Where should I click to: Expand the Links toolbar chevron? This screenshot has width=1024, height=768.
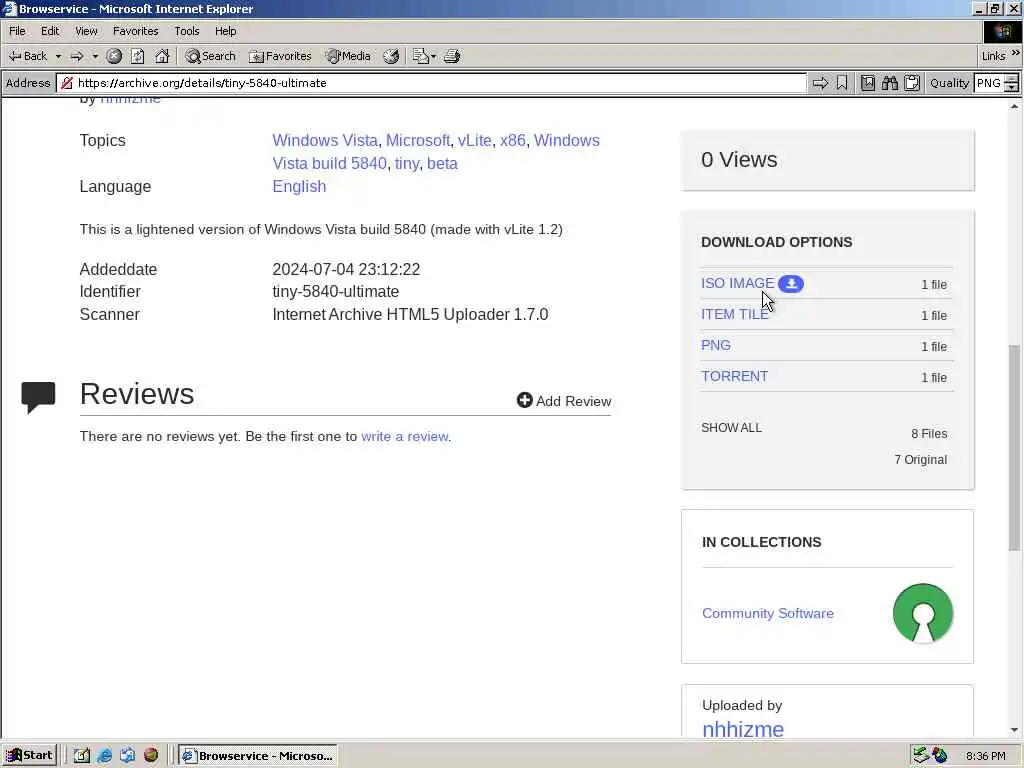coord(1016,54)
